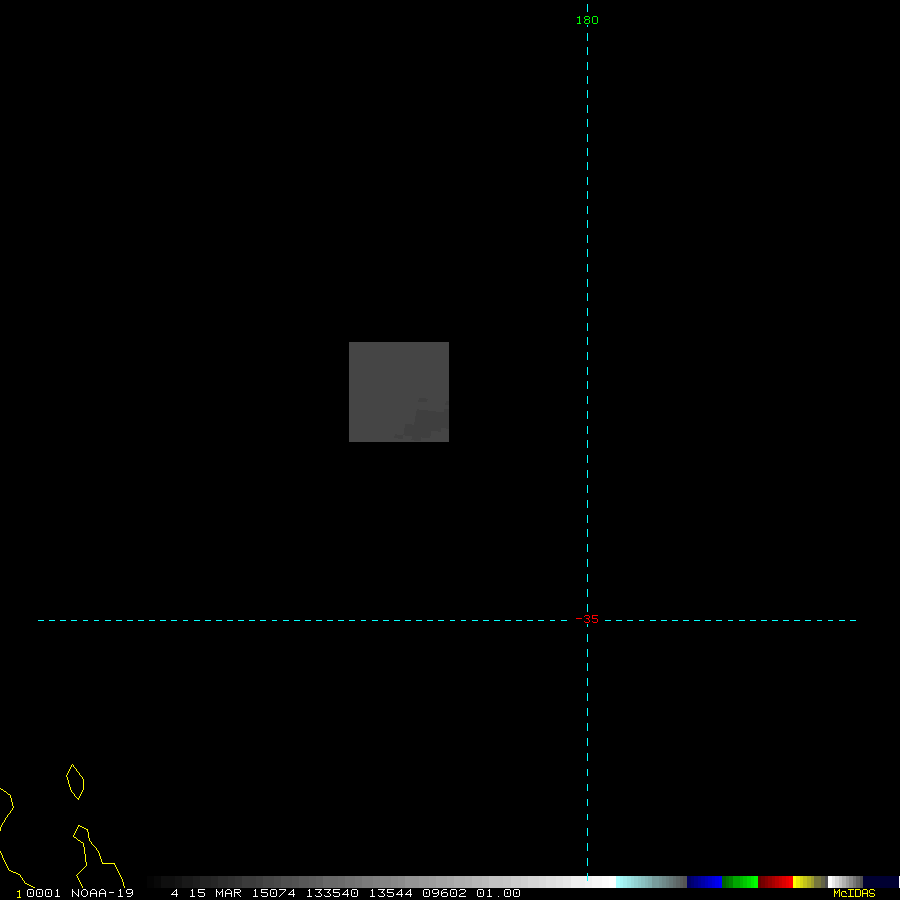This screenshot has width=900, height=900.
Task: Click the green 180 longitude label
Action: tap(587, 20)
